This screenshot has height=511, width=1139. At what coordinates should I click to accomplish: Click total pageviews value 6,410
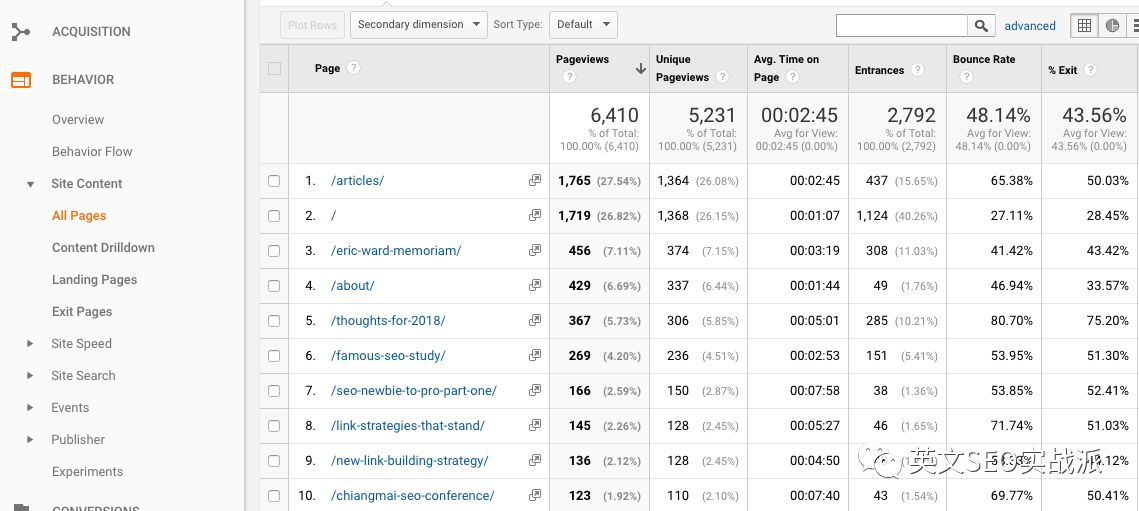coord(615,115)
